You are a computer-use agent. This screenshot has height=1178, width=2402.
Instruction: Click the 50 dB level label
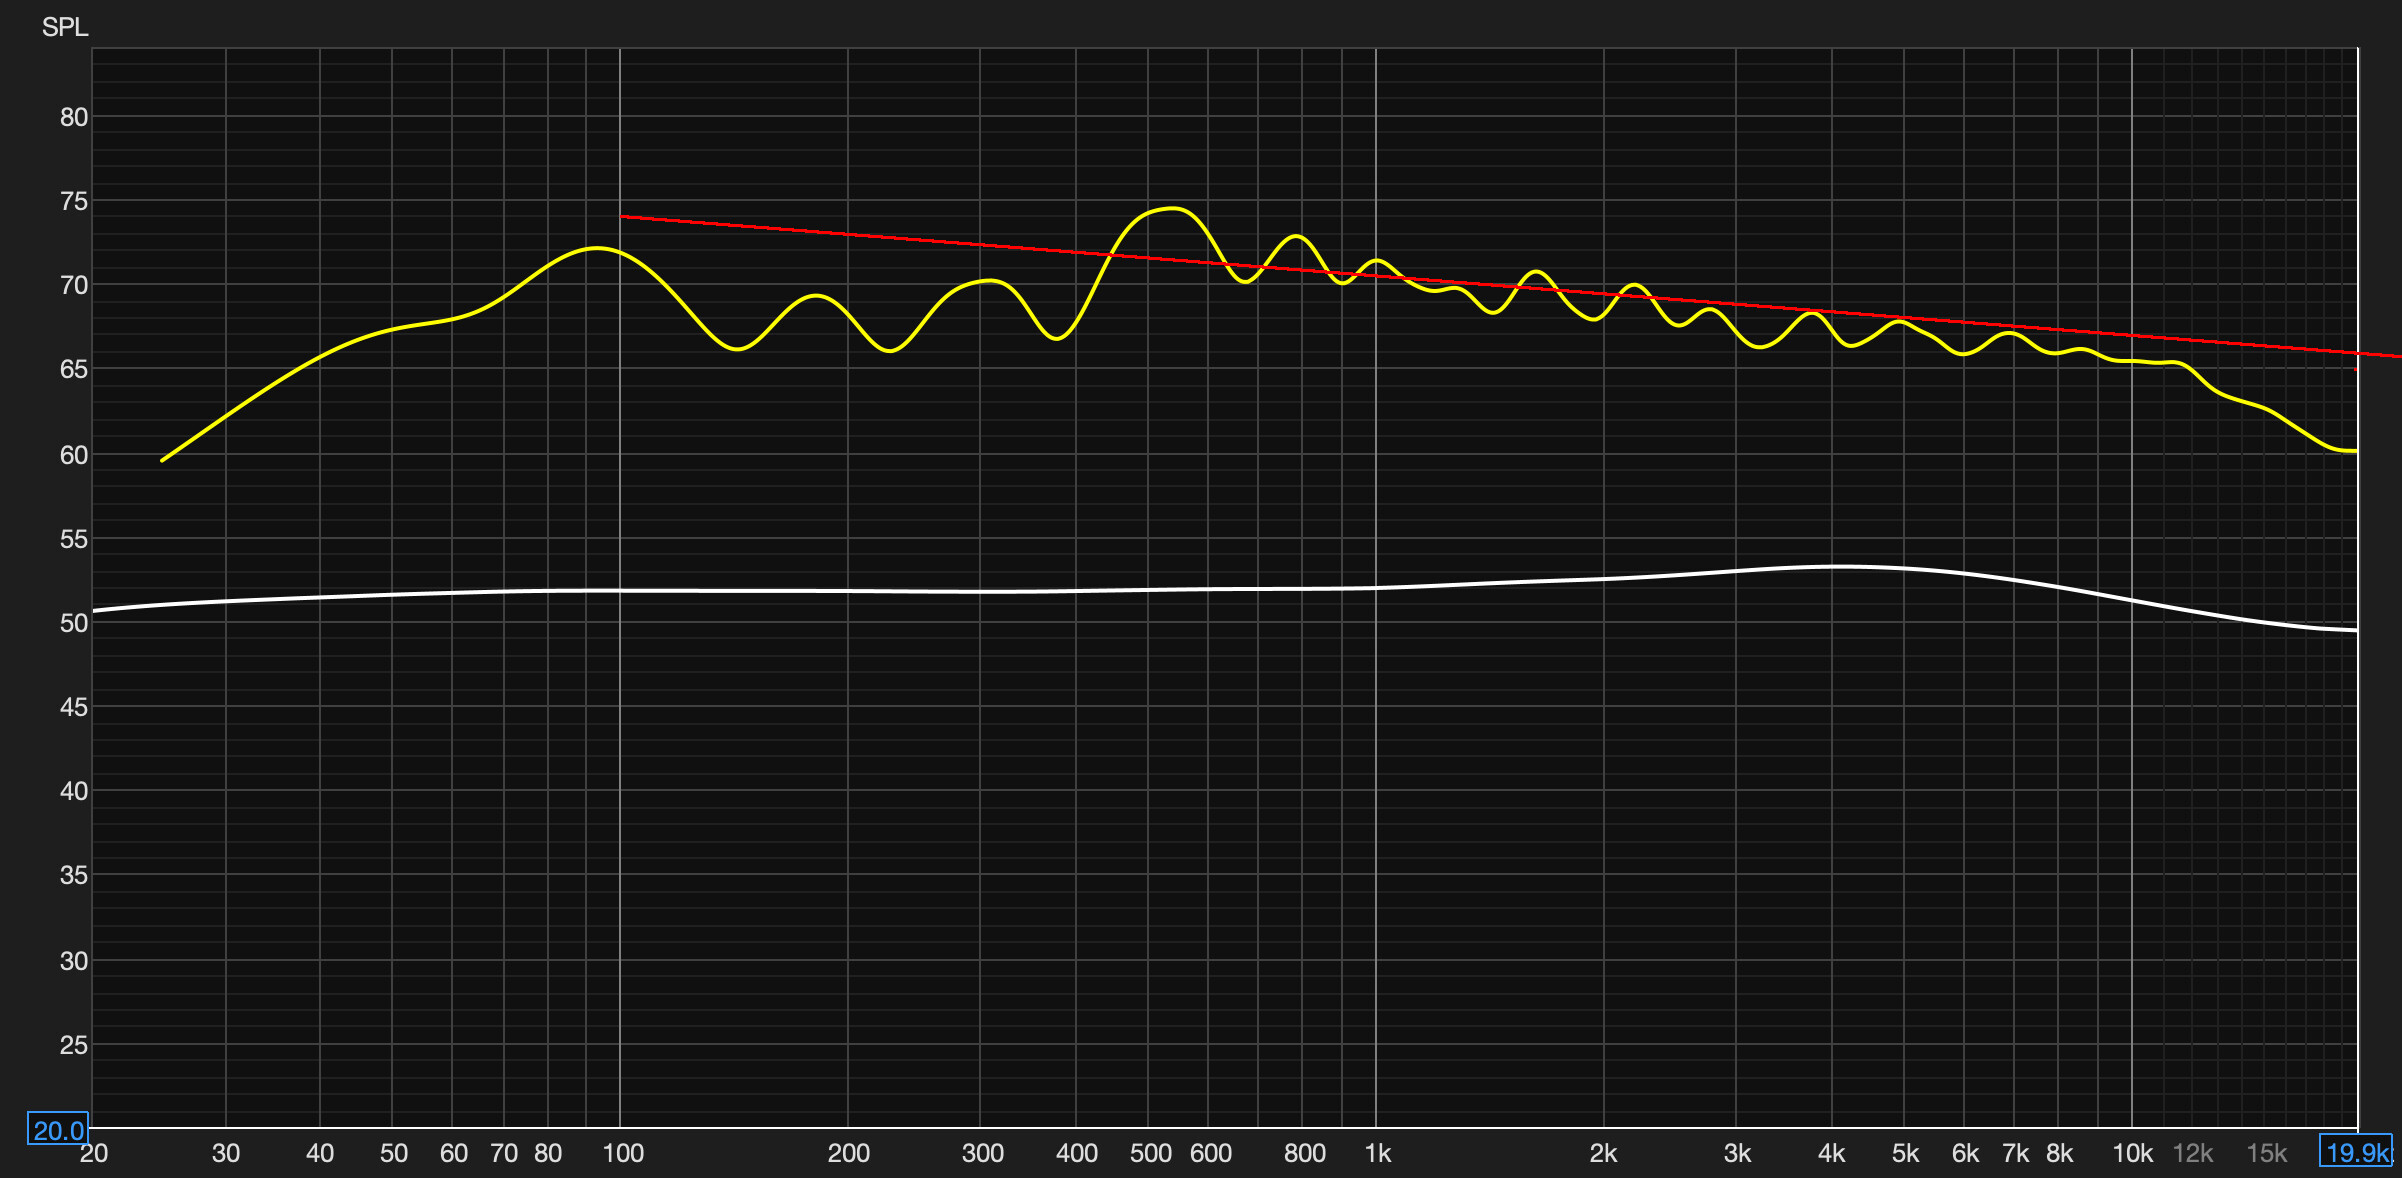(74, 623)
